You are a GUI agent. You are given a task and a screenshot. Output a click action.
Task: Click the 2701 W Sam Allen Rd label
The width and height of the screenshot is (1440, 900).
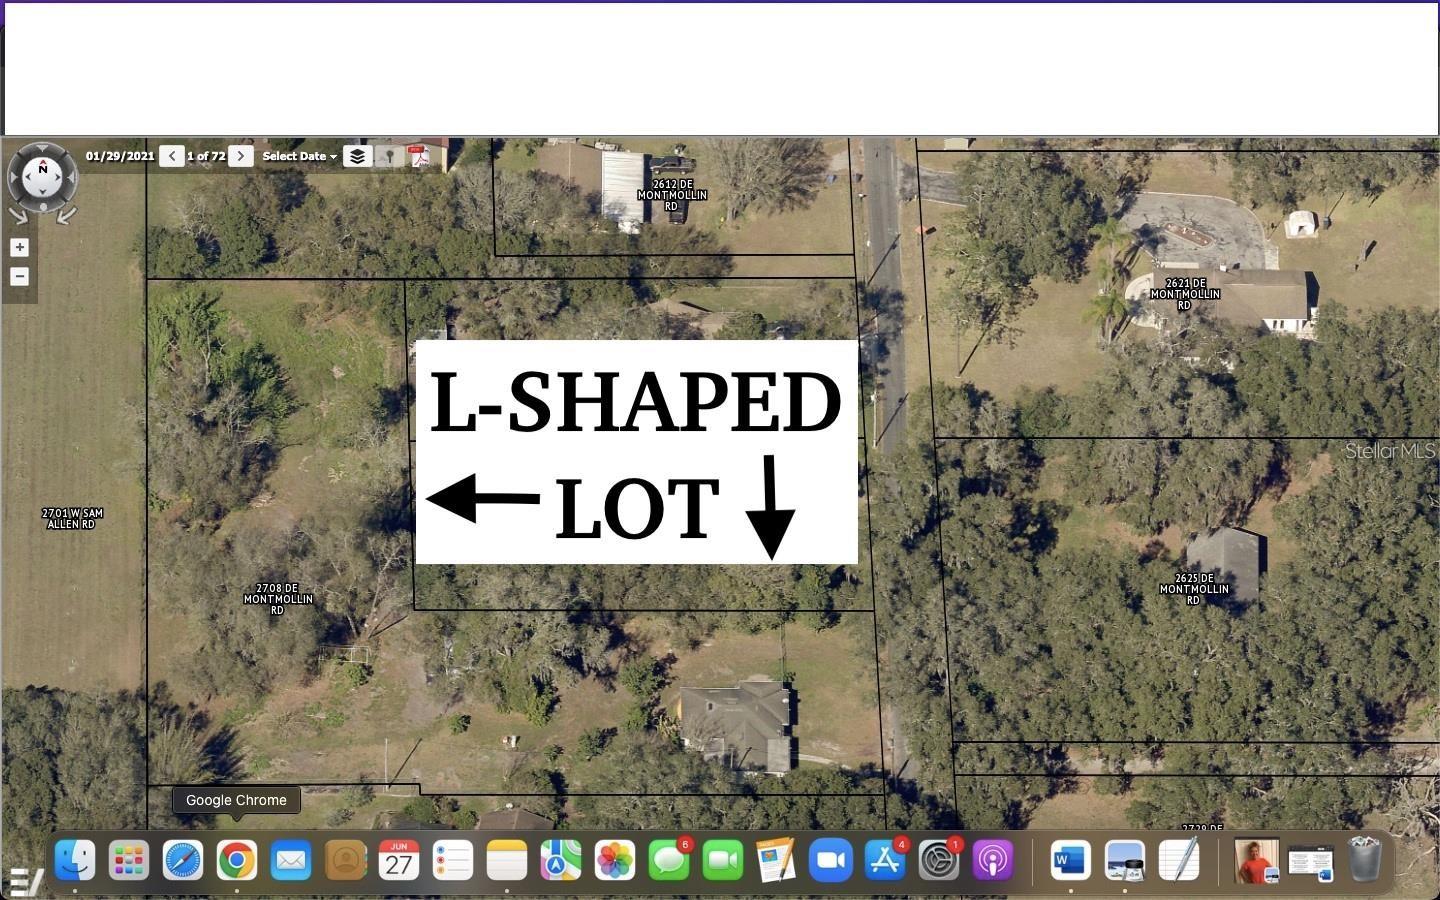(x=72, y=518)
